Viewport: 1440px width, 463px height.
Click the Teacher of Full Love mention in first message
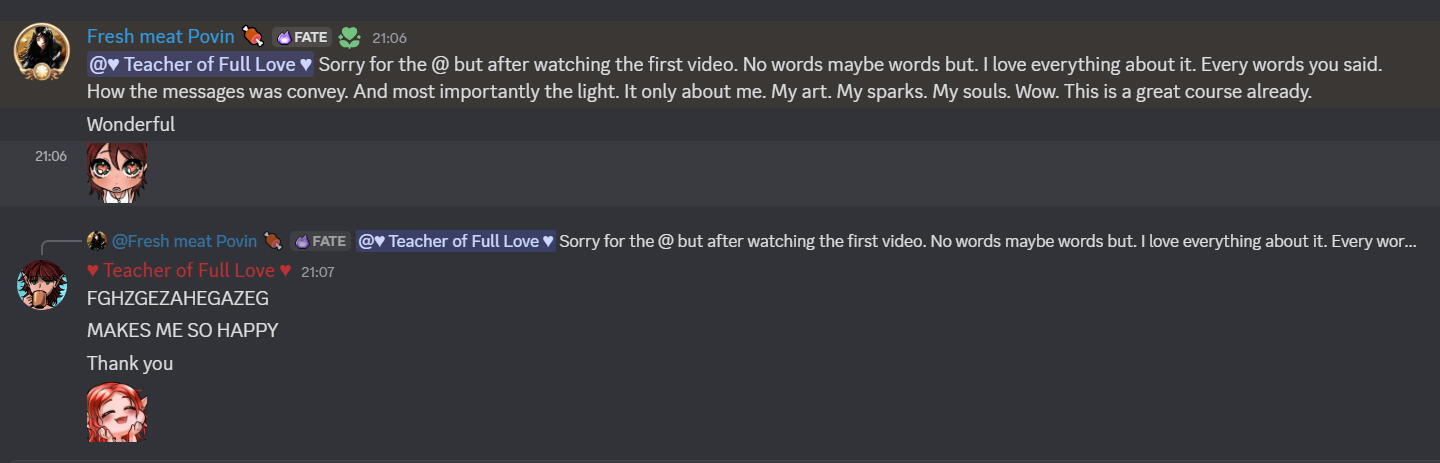(201, 65)
